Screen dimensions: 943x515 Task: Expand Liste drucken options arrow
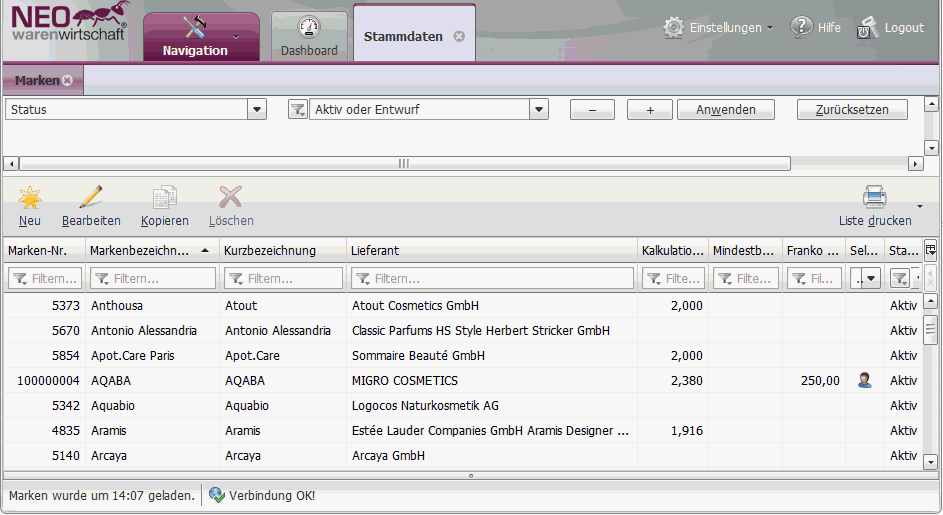point(920,206)
